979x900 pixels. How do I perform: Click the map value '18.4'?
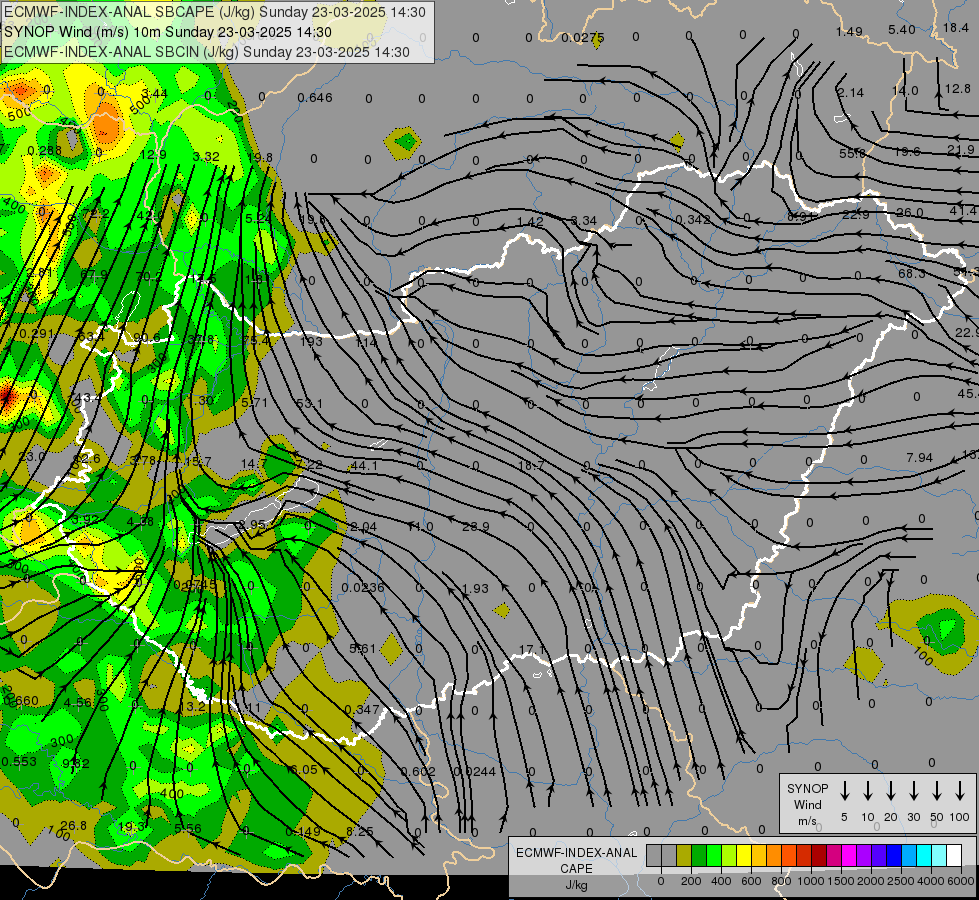tap(956, 27)
